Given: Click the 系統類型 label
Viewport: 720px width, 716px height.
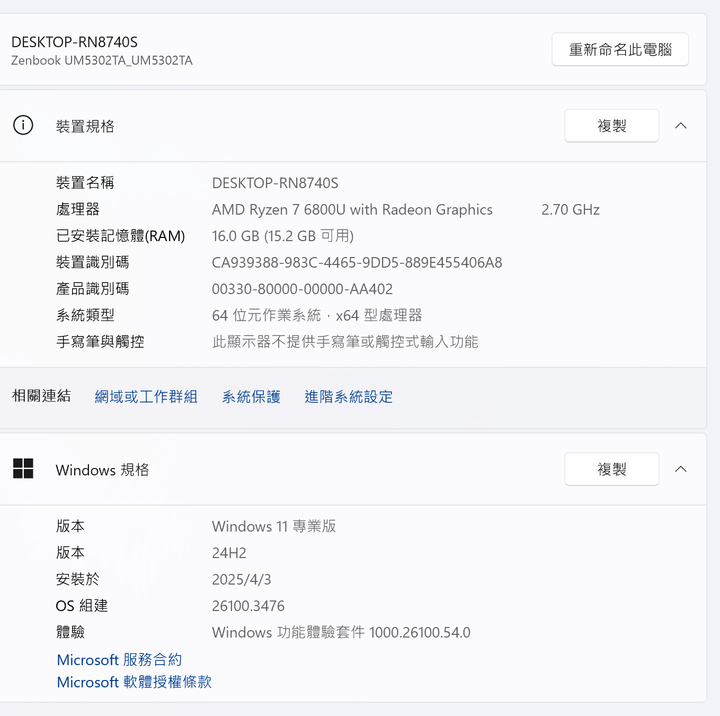Looking at the screenshot, I should [85, 315].
